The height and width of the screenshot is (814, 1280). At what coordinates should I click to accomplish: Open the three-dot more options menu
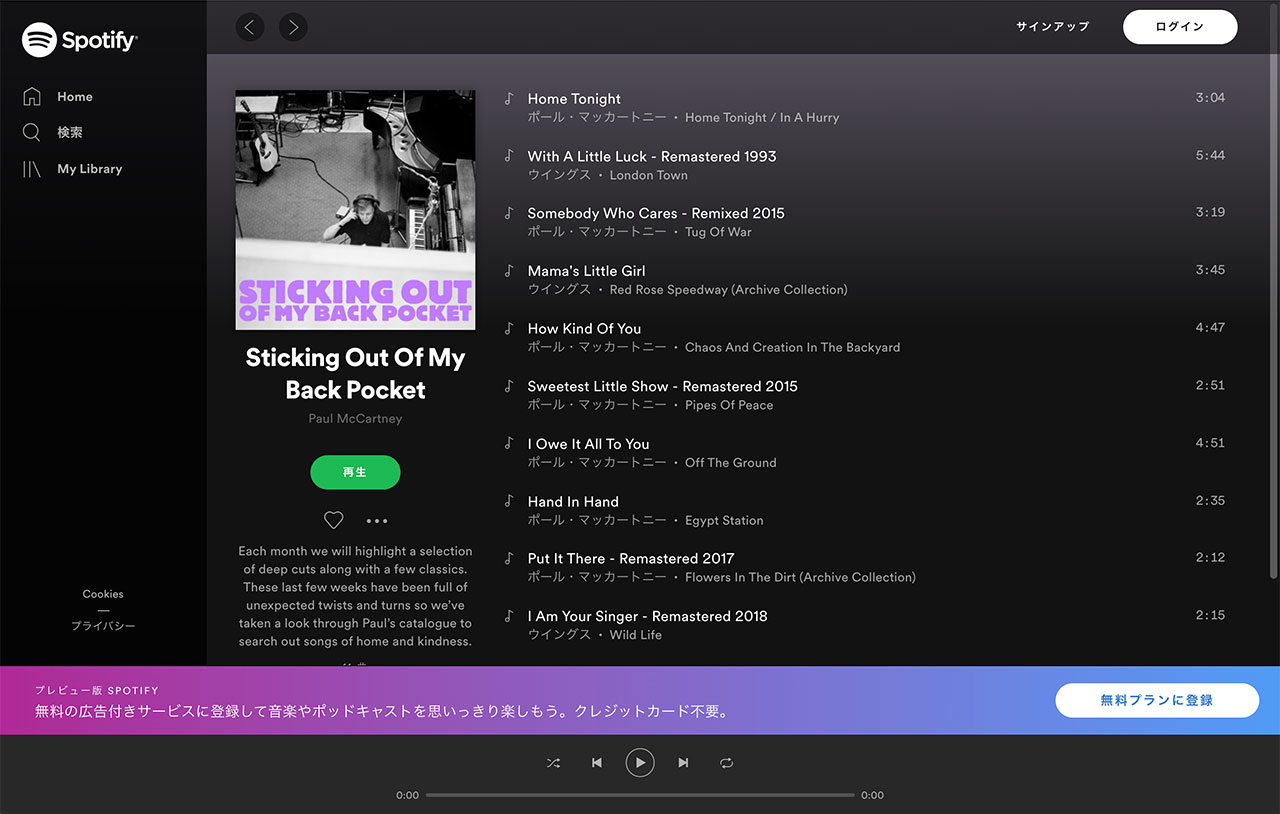[377, 521]
